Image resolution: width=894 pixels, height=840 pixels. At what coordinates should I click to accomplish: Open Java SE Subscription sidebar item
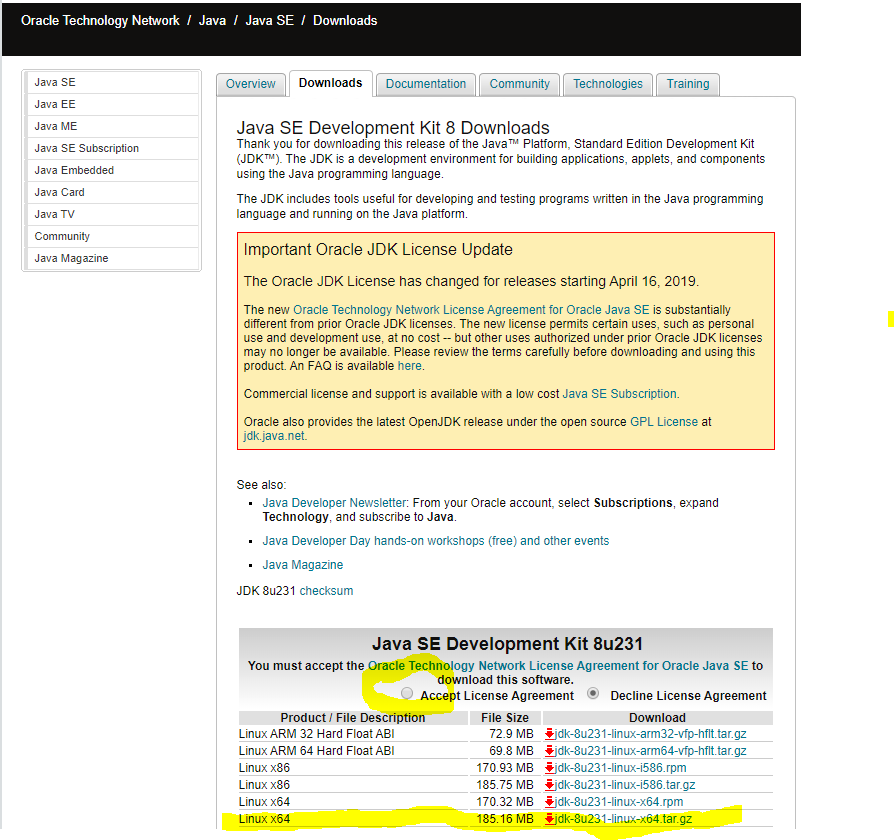(x=112, y=148)
